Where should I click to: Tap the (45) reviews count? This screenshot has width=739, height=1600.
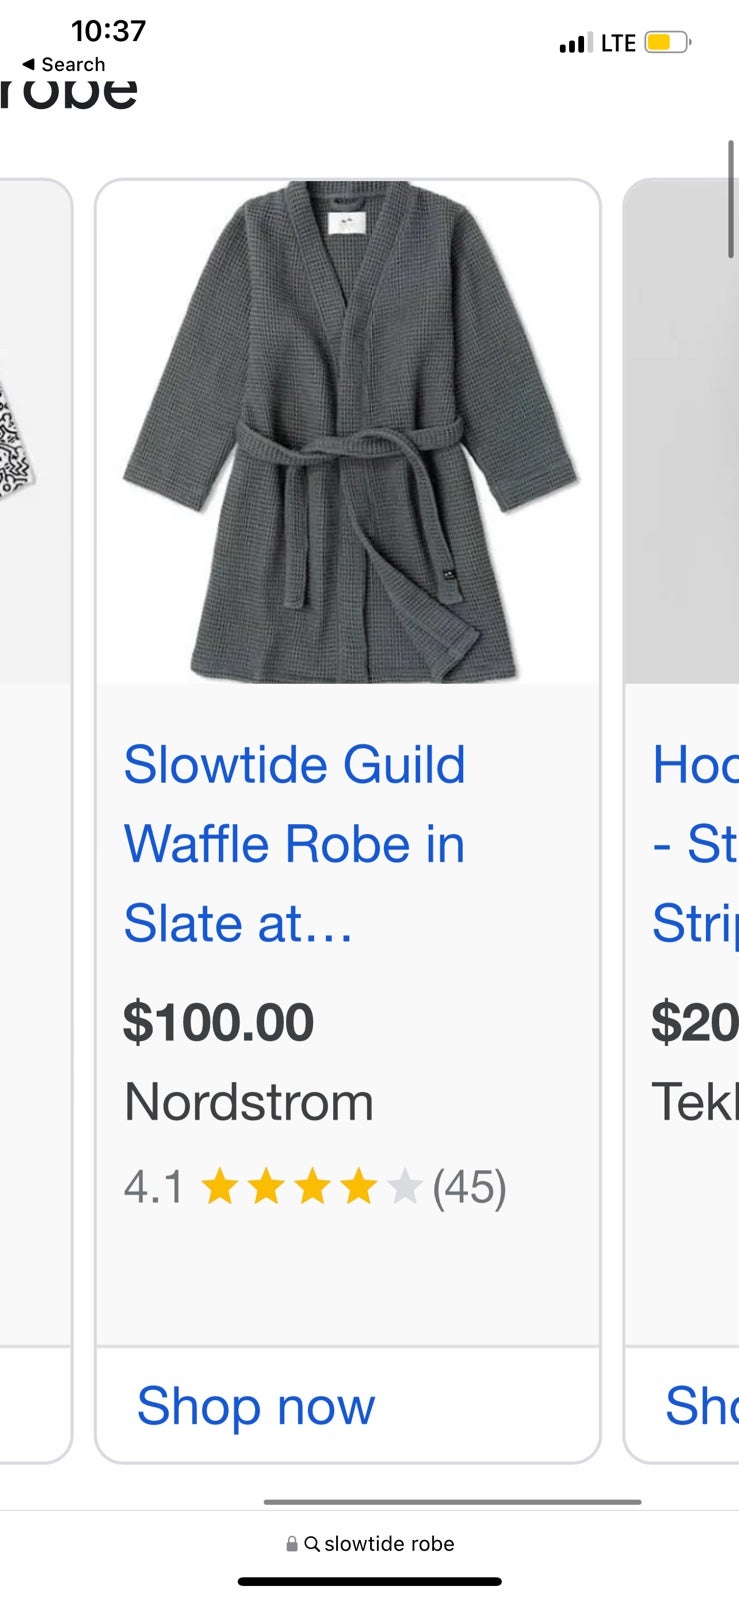point(469,1188)
